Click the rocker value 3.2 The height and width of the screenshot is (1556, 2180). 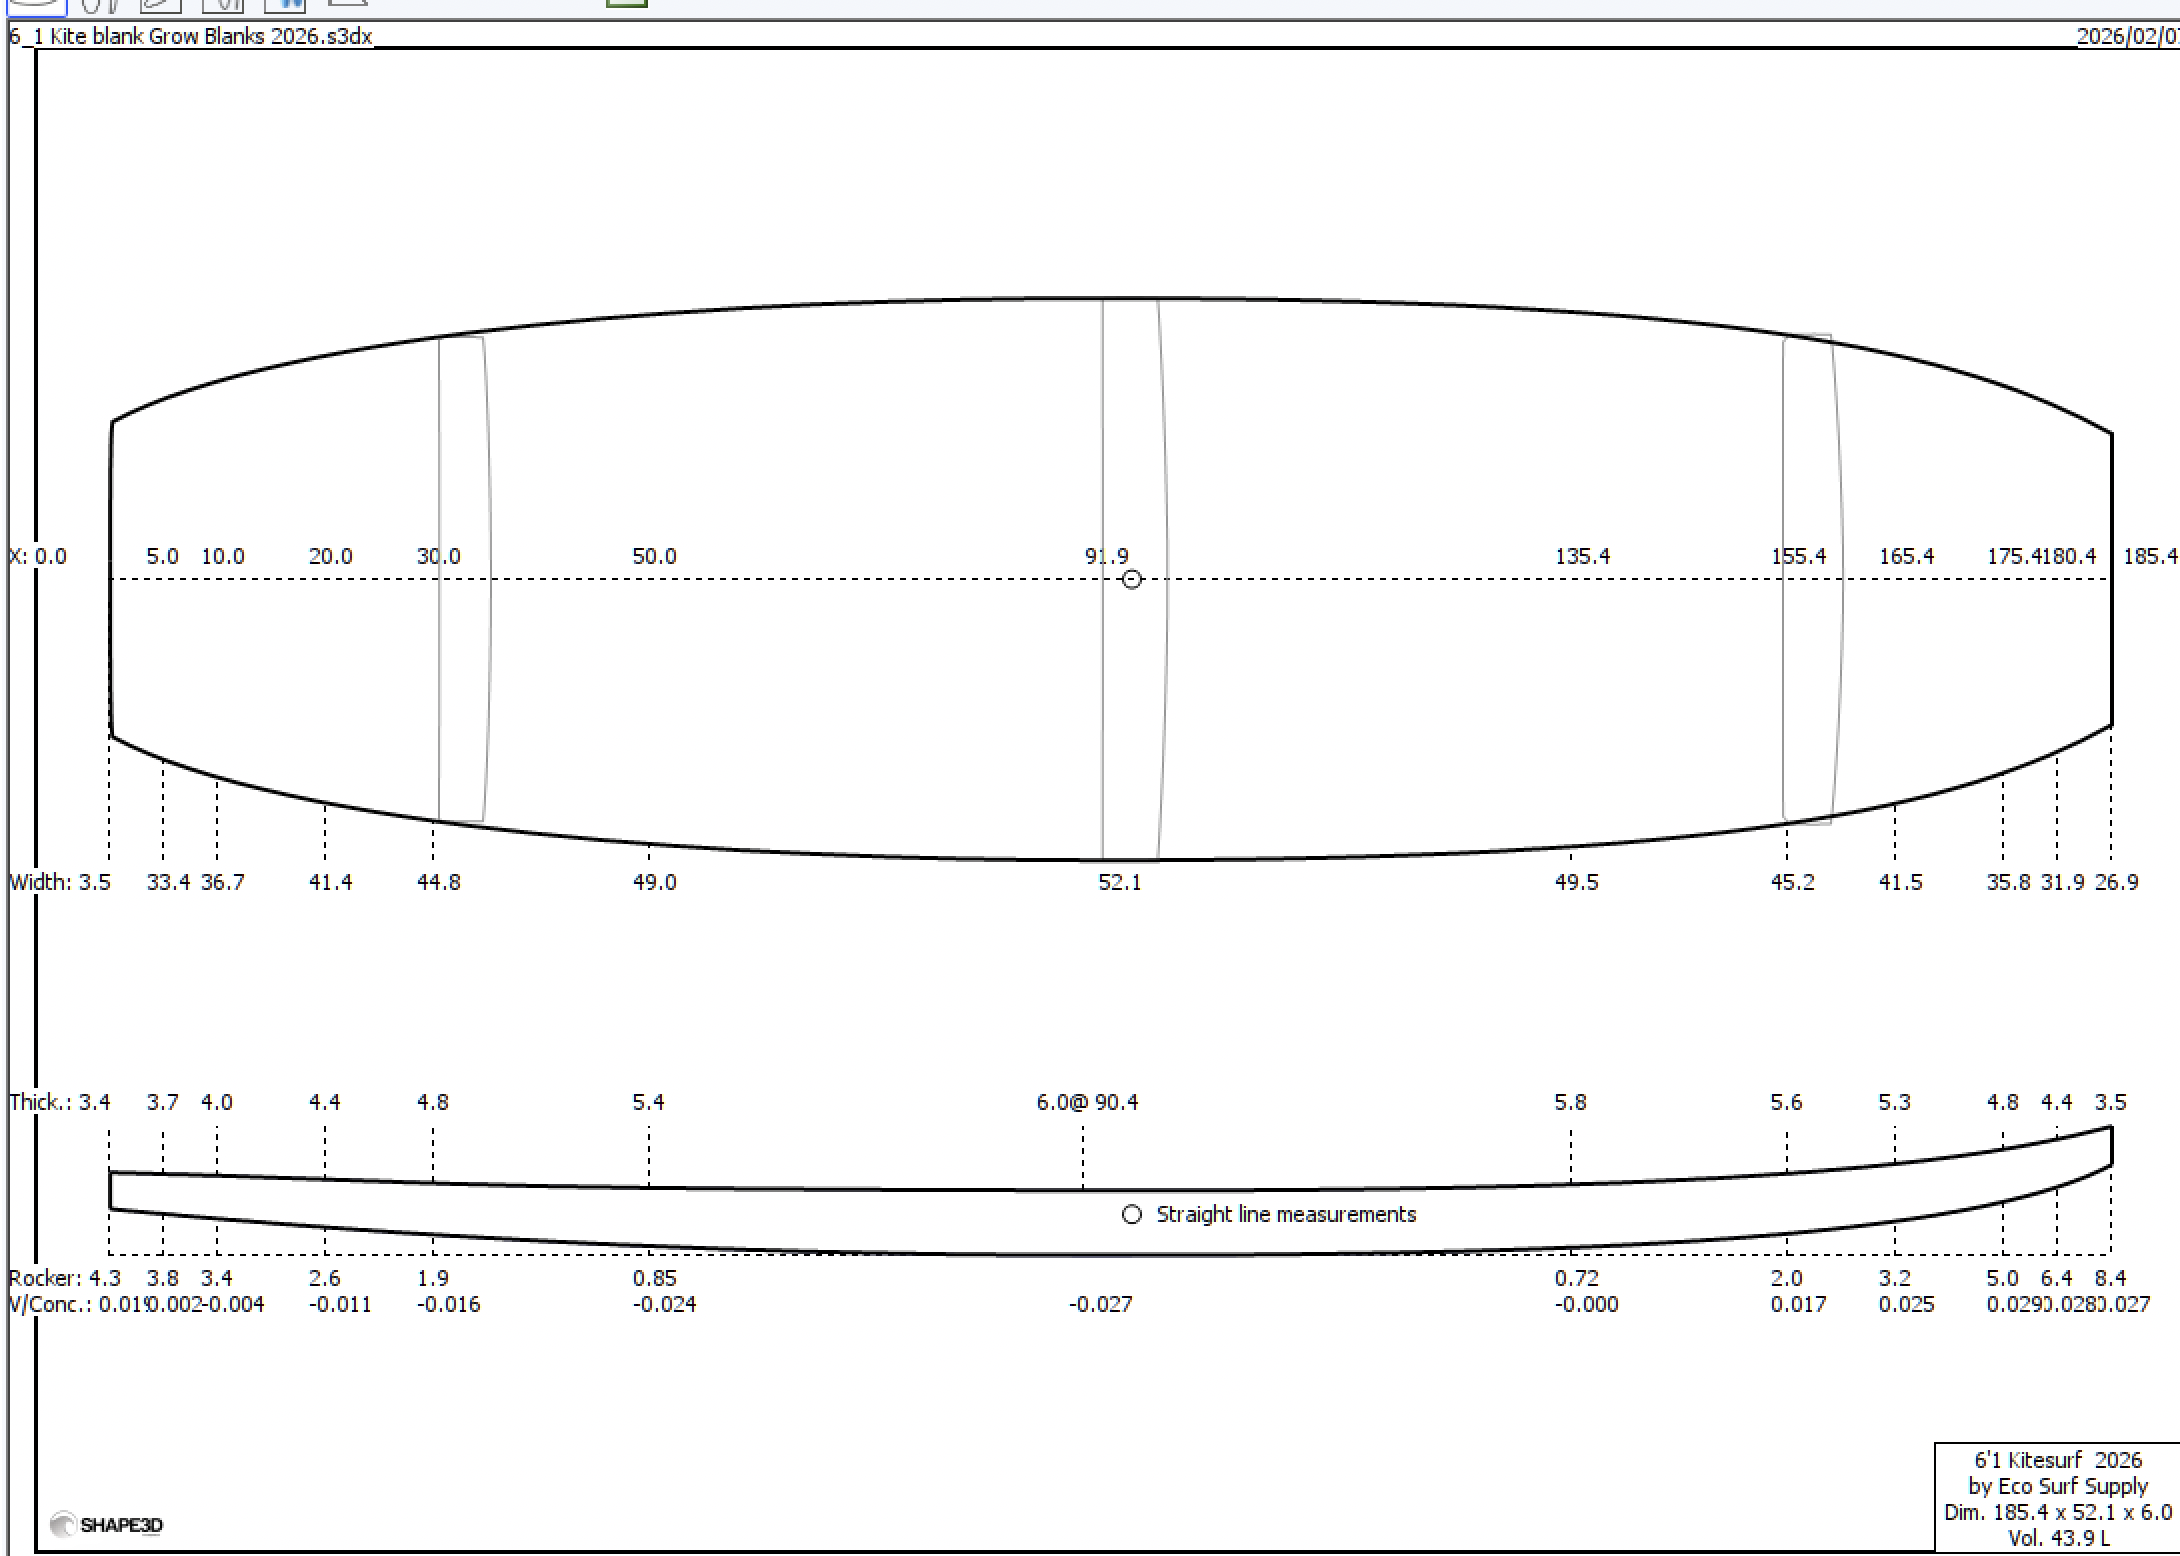point(1894,1278)
